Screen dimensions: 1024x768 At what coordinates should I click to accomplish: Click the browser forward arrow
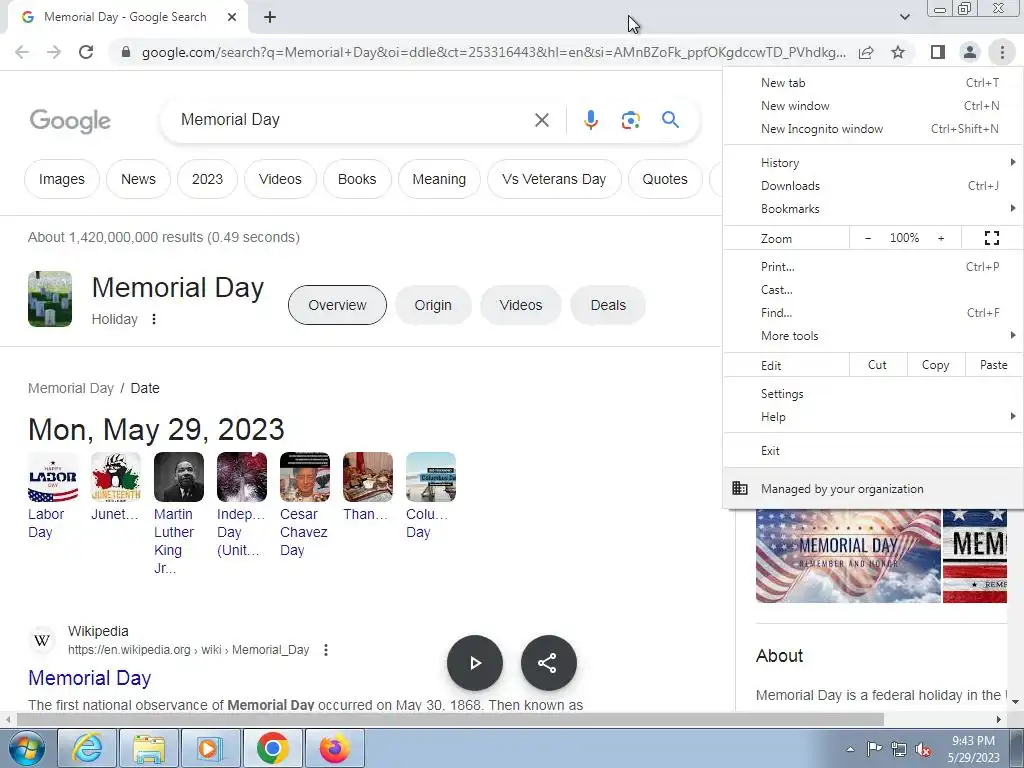pyautogui.click(x=54, y=52)
